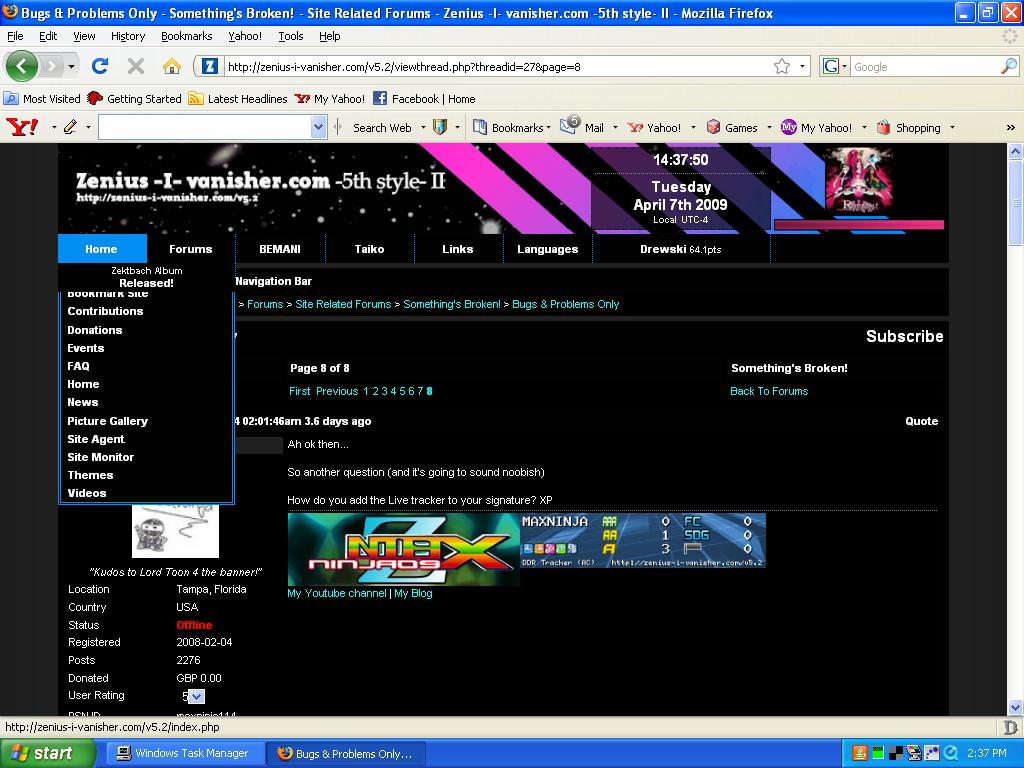
Task: Expand the Games dropdown arrow on Yahoo toolbar
Action: coord(769,127)
